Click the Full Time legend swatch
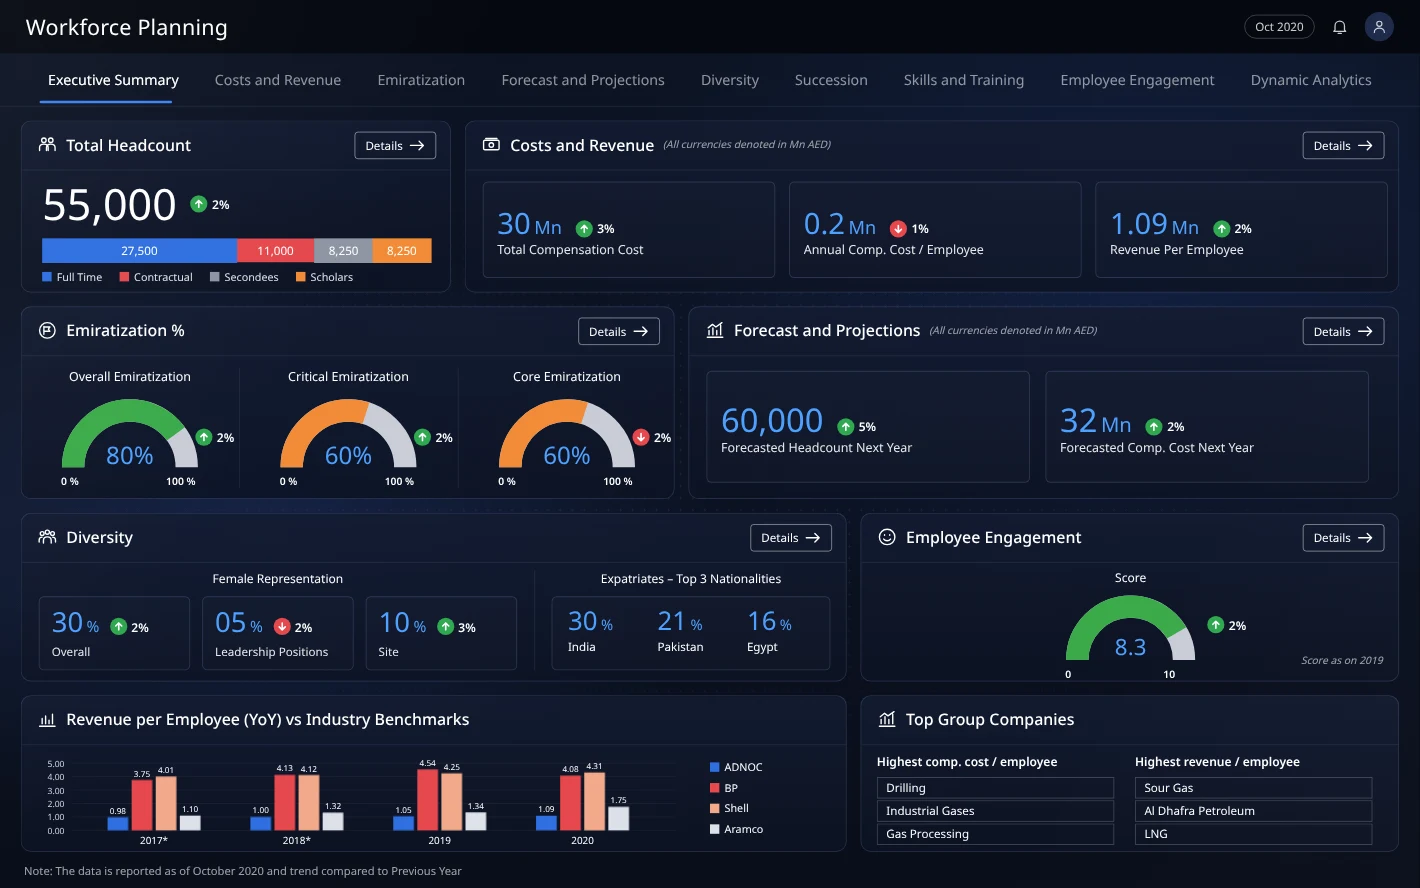This screenshot has height=888, width=1420. (47, 277)
